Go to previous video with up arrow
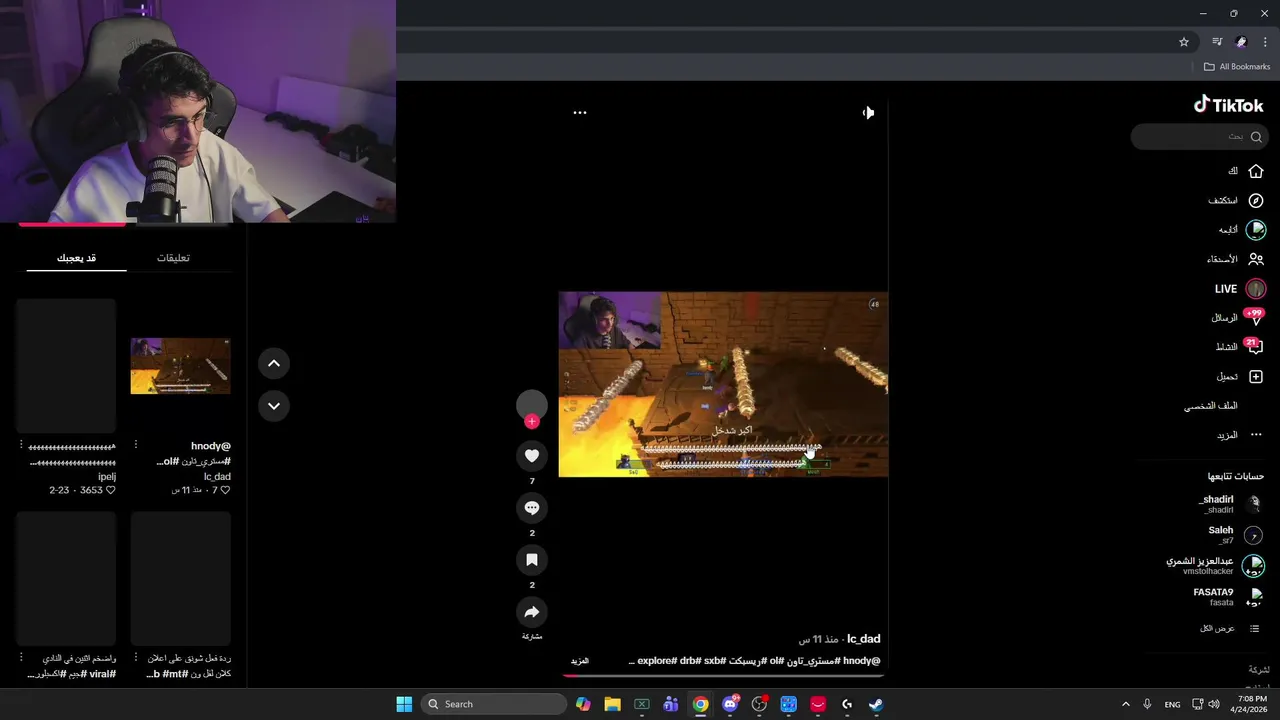The height and width of the screenshot is (720, 1280). [x=274, y=363]
